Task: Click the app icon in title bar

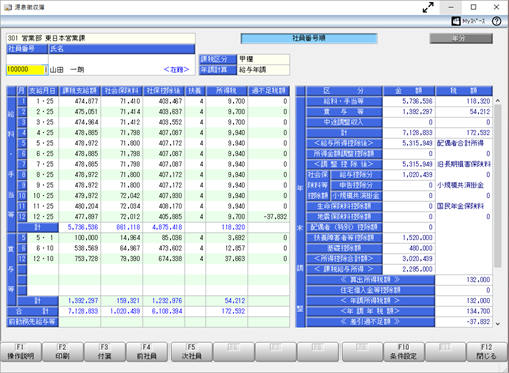Action: click(x=8, y=7)
